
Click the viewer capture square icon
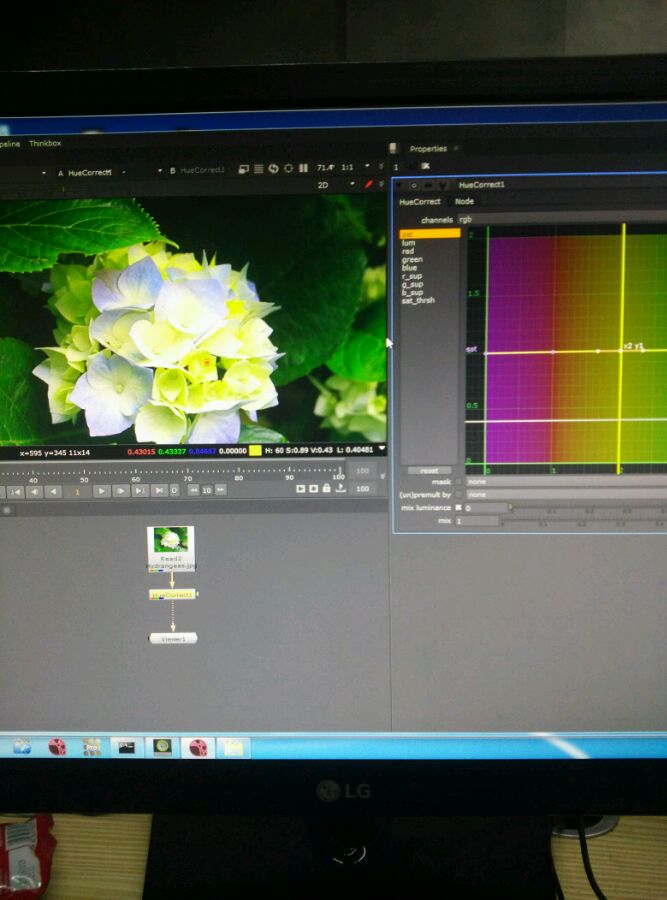[x=313, y=488]
